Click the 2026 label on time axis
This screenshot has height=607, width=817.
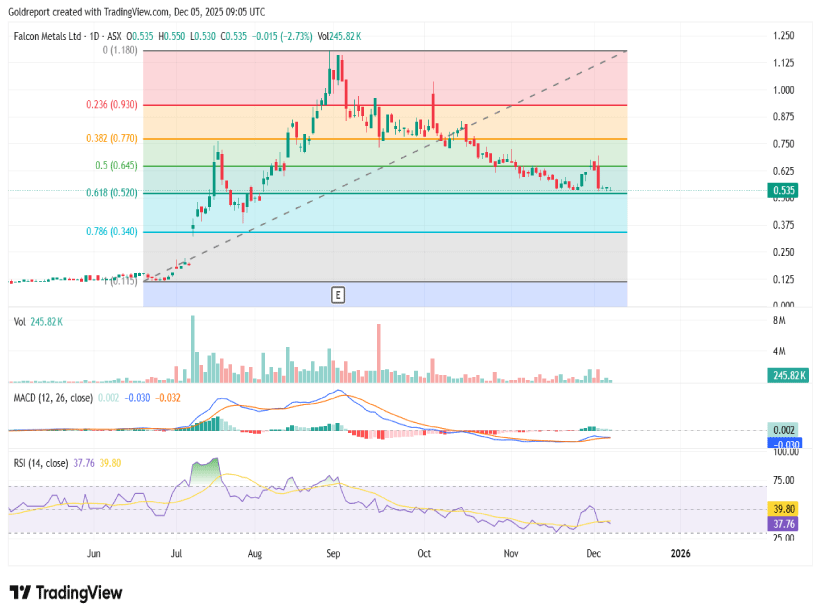point(680,552)
